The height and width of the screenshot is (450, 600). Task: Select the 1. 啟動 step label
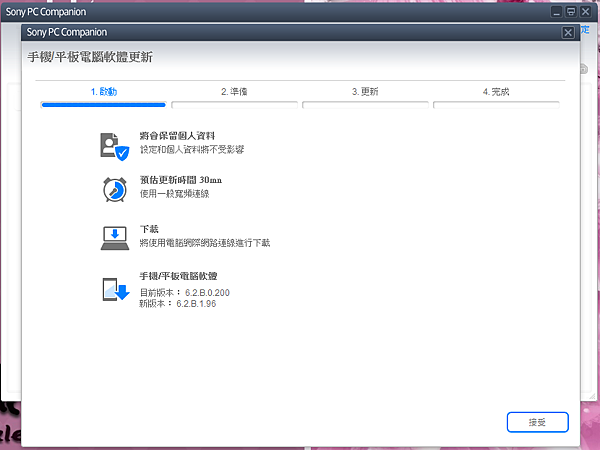(104, 91)
